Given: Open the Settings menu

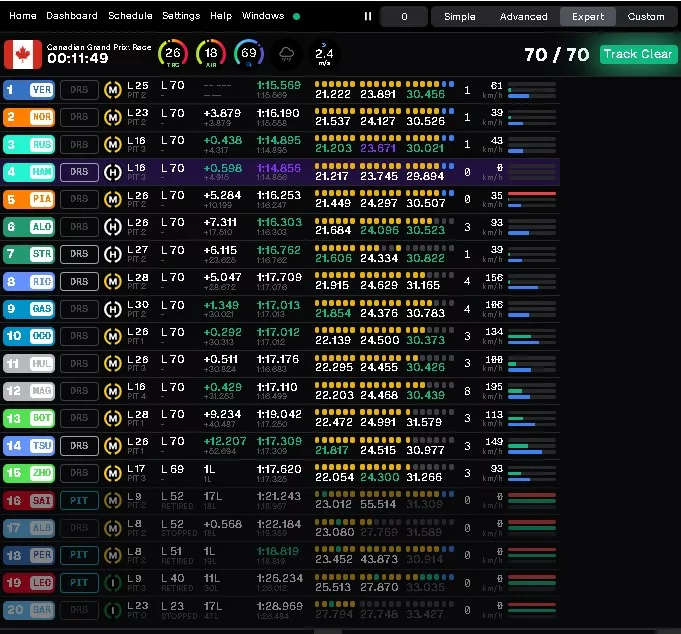Looking at the screenshot, I should click(x=181, y=16).
